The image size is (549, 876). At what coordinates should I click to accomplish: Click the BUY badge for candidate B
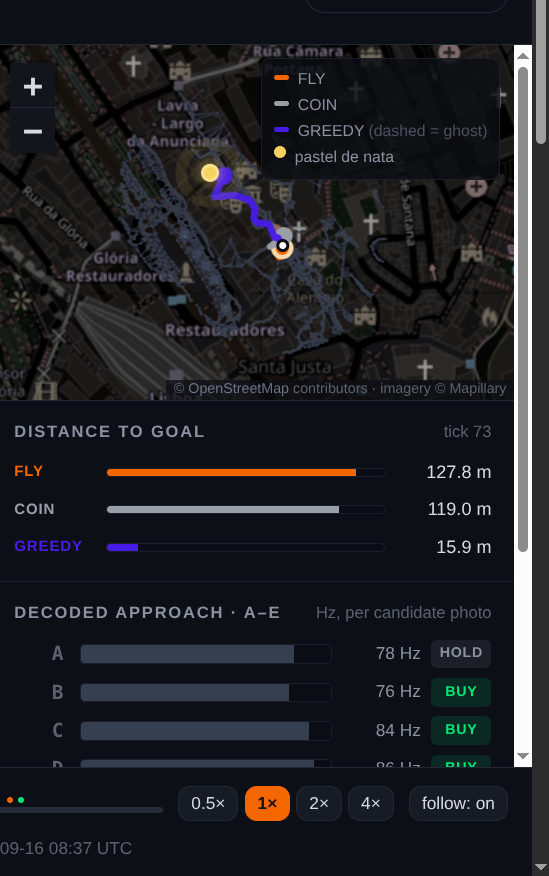461,692
